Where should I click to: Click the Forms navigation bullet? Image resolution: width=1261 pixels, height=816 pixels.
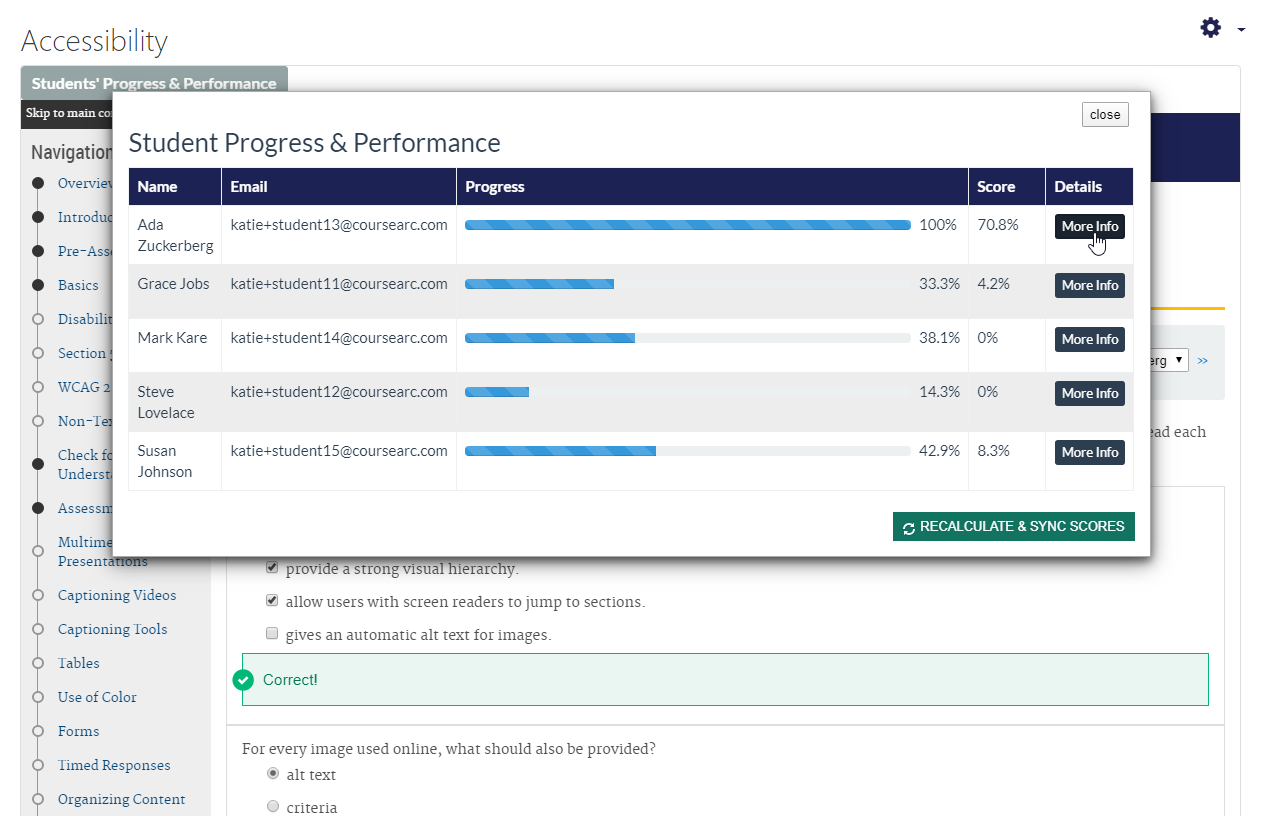click(38, 731)
